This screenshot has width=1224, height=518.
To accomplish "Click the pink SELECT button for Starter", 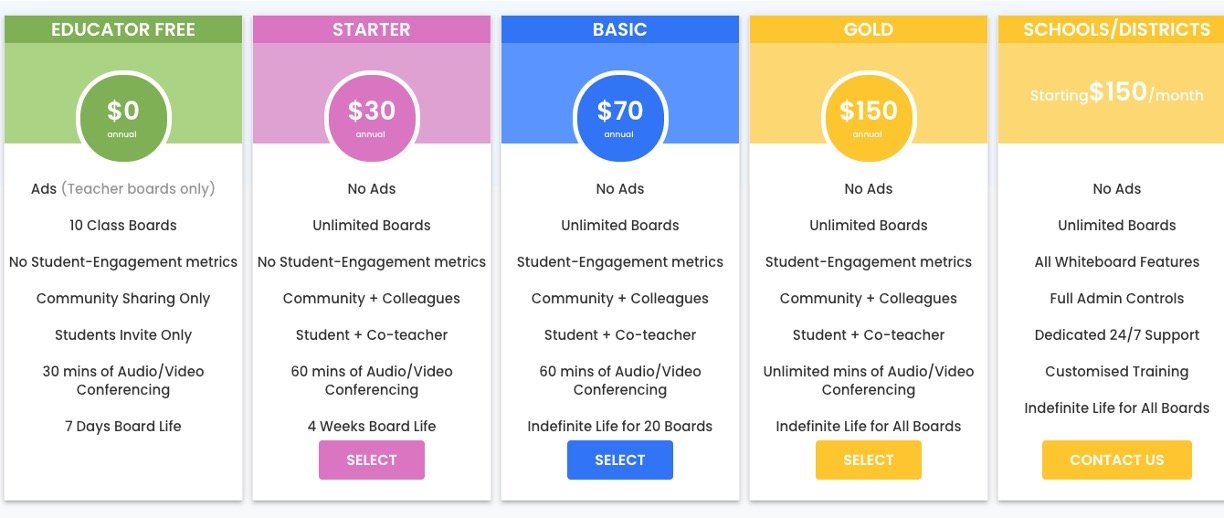I will coord(371,460).
